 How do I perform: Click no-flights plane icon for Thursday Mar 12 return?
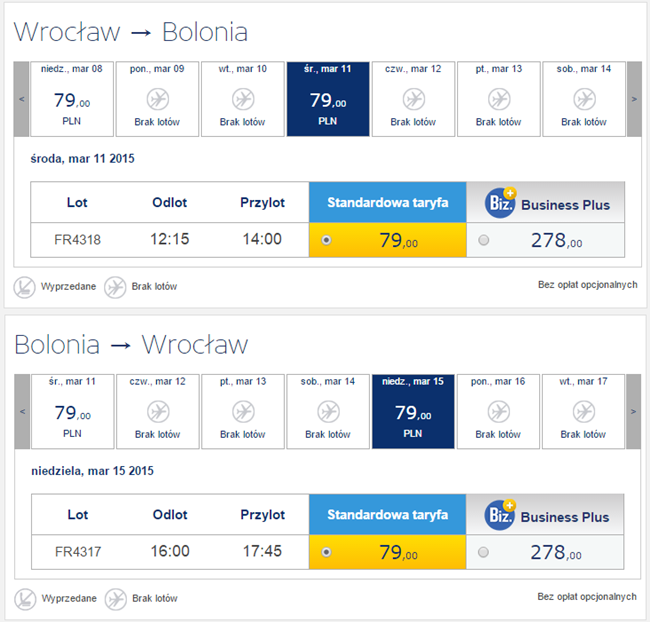(158, 411)
